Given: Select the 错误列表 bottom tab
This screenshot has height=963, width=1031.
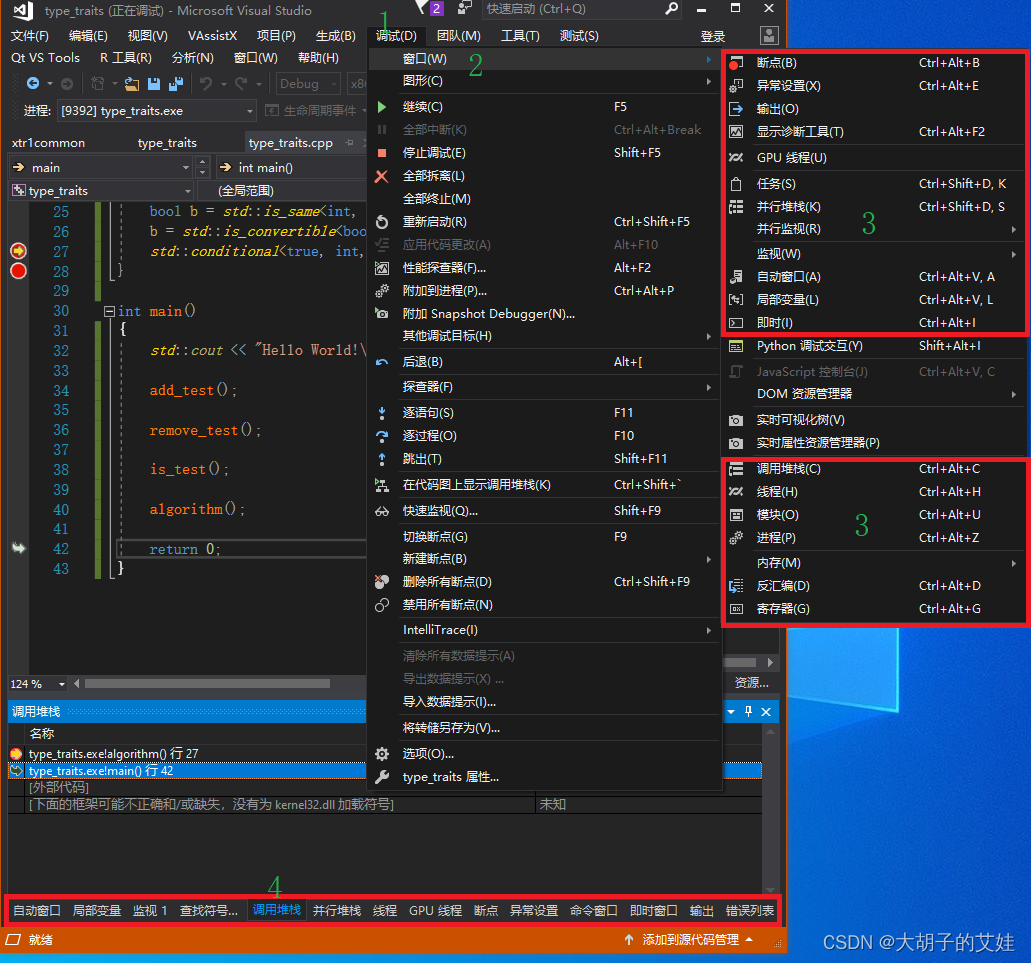Looking at the screenshot, I should [x=750, y=910].
